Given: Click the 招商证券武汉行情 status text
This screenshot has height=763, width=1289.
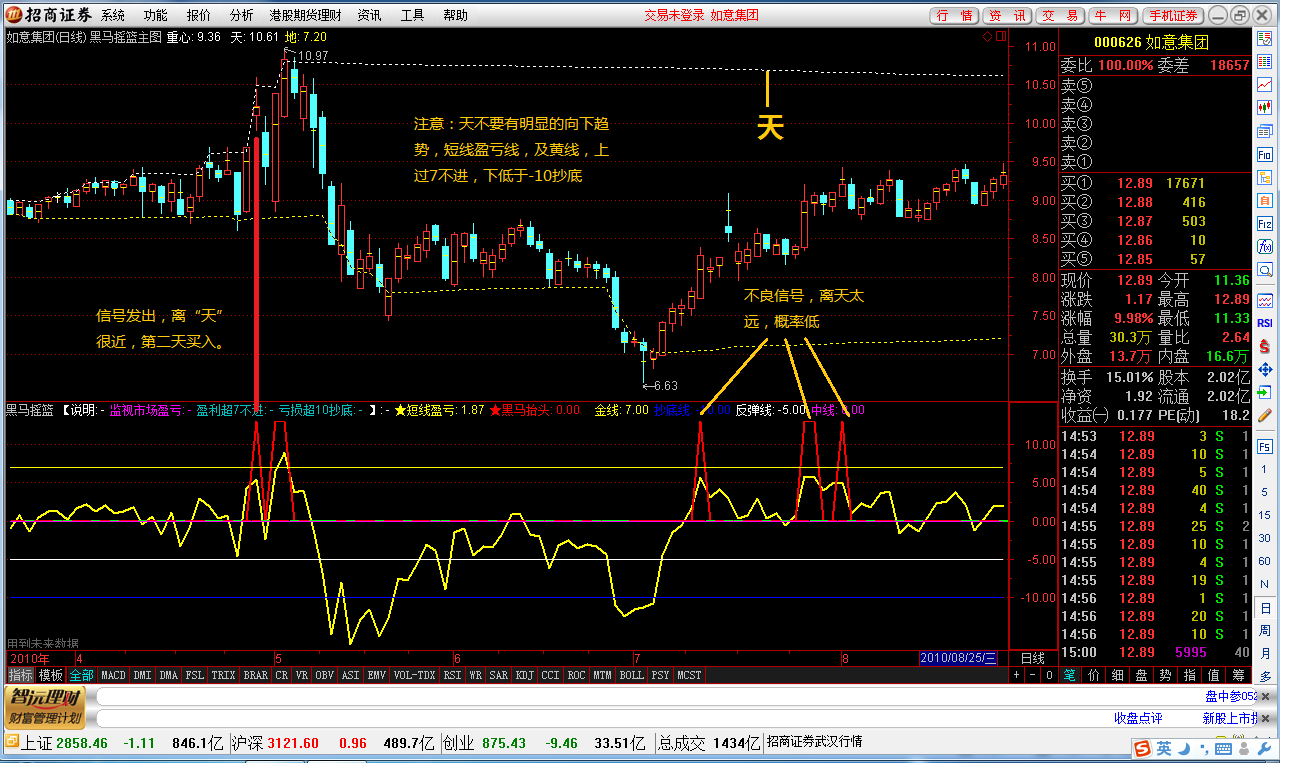Looking at the screenshot, I should [x=814, y=742].
